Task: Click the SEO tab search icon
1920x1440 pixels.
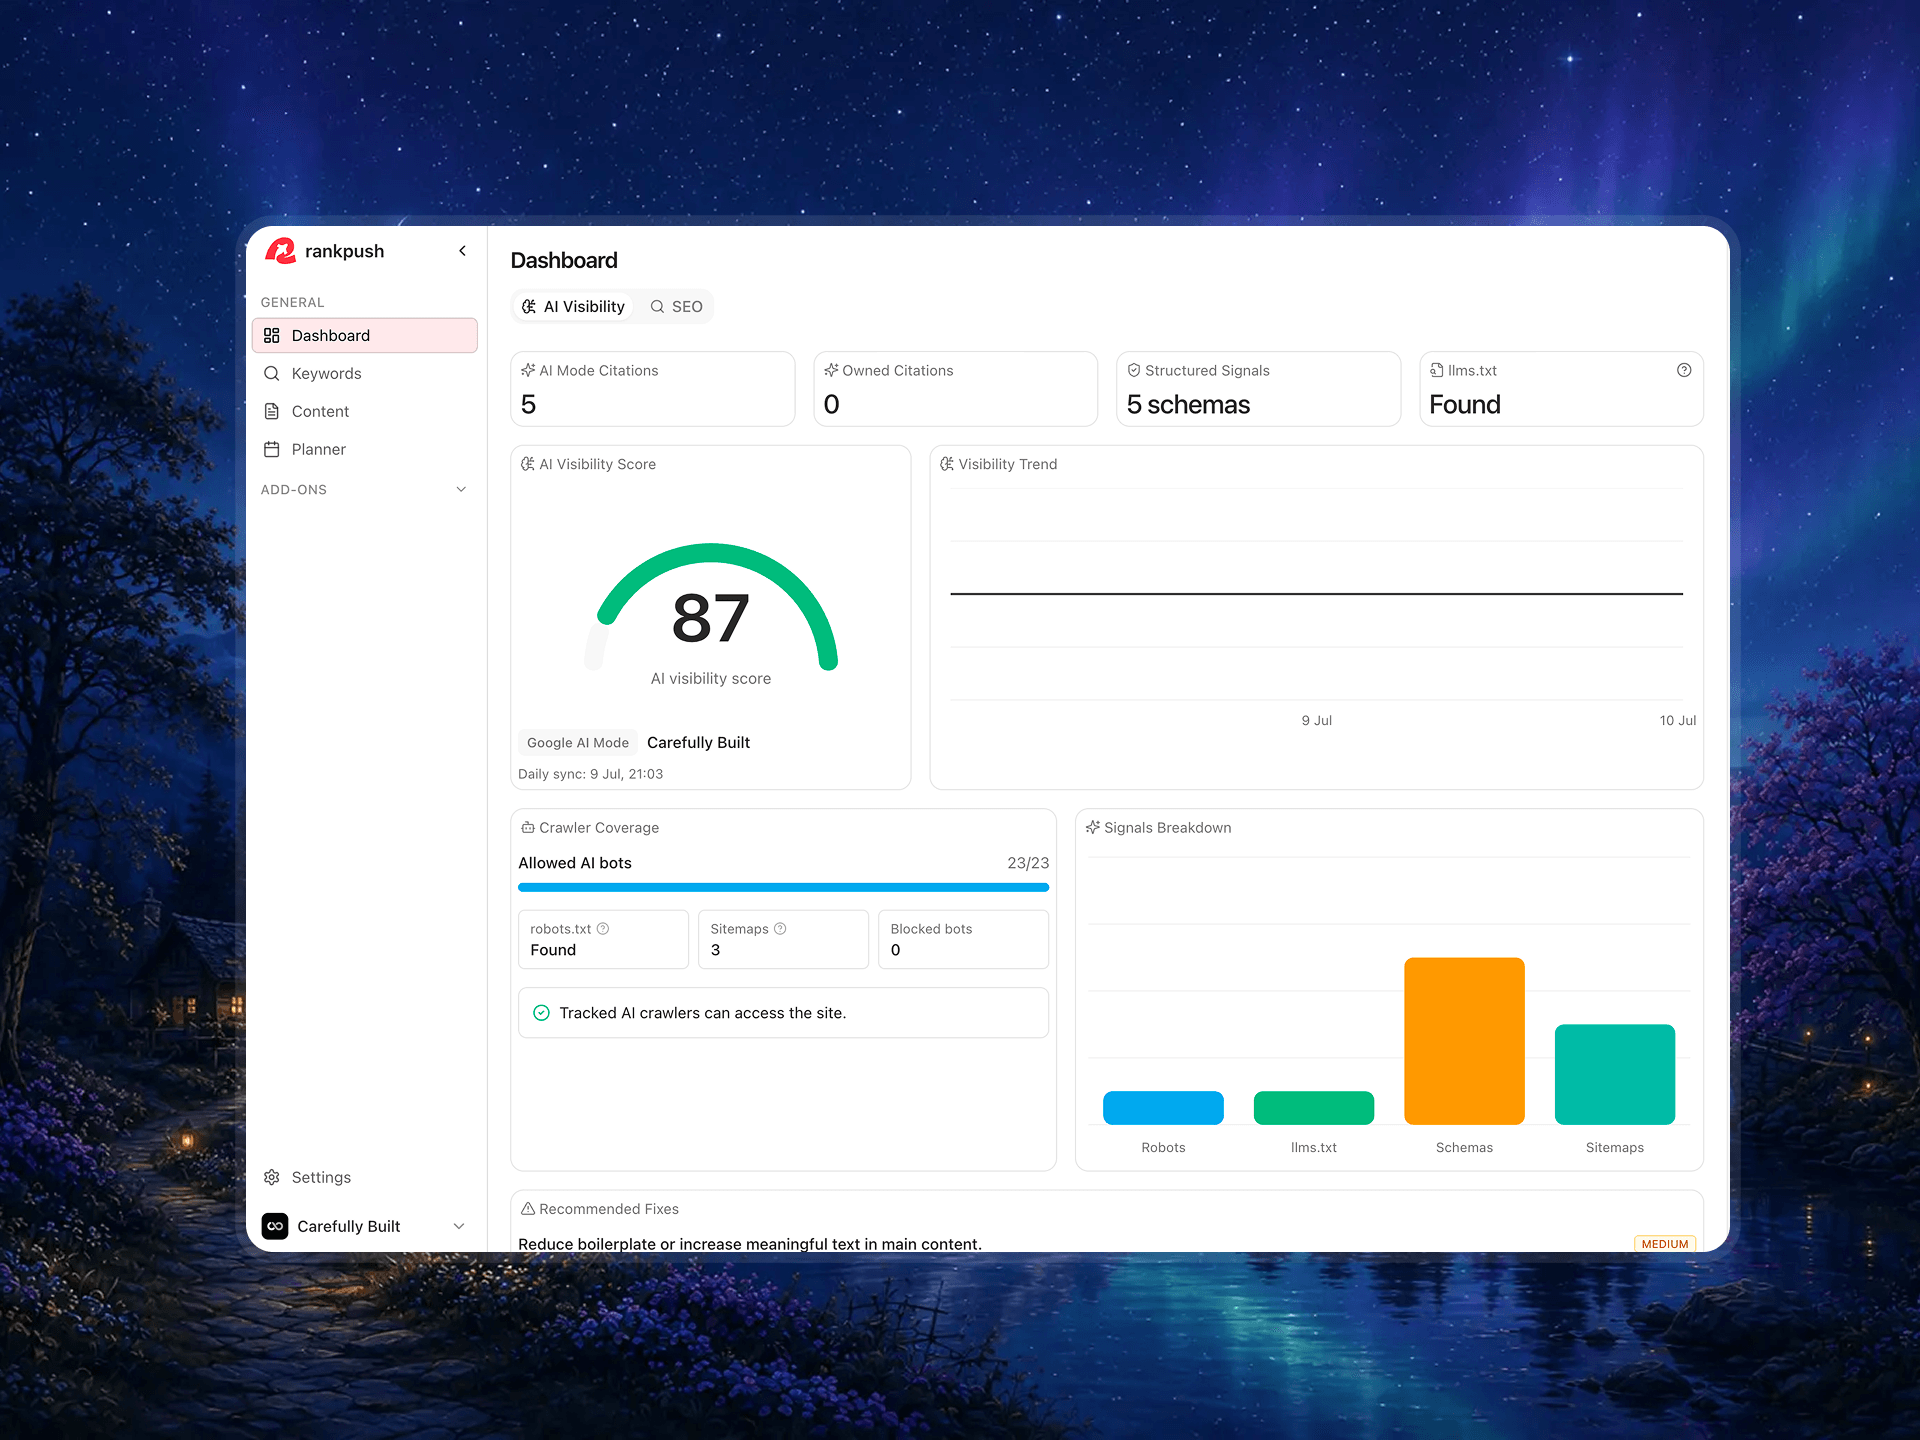Action: 657,307
